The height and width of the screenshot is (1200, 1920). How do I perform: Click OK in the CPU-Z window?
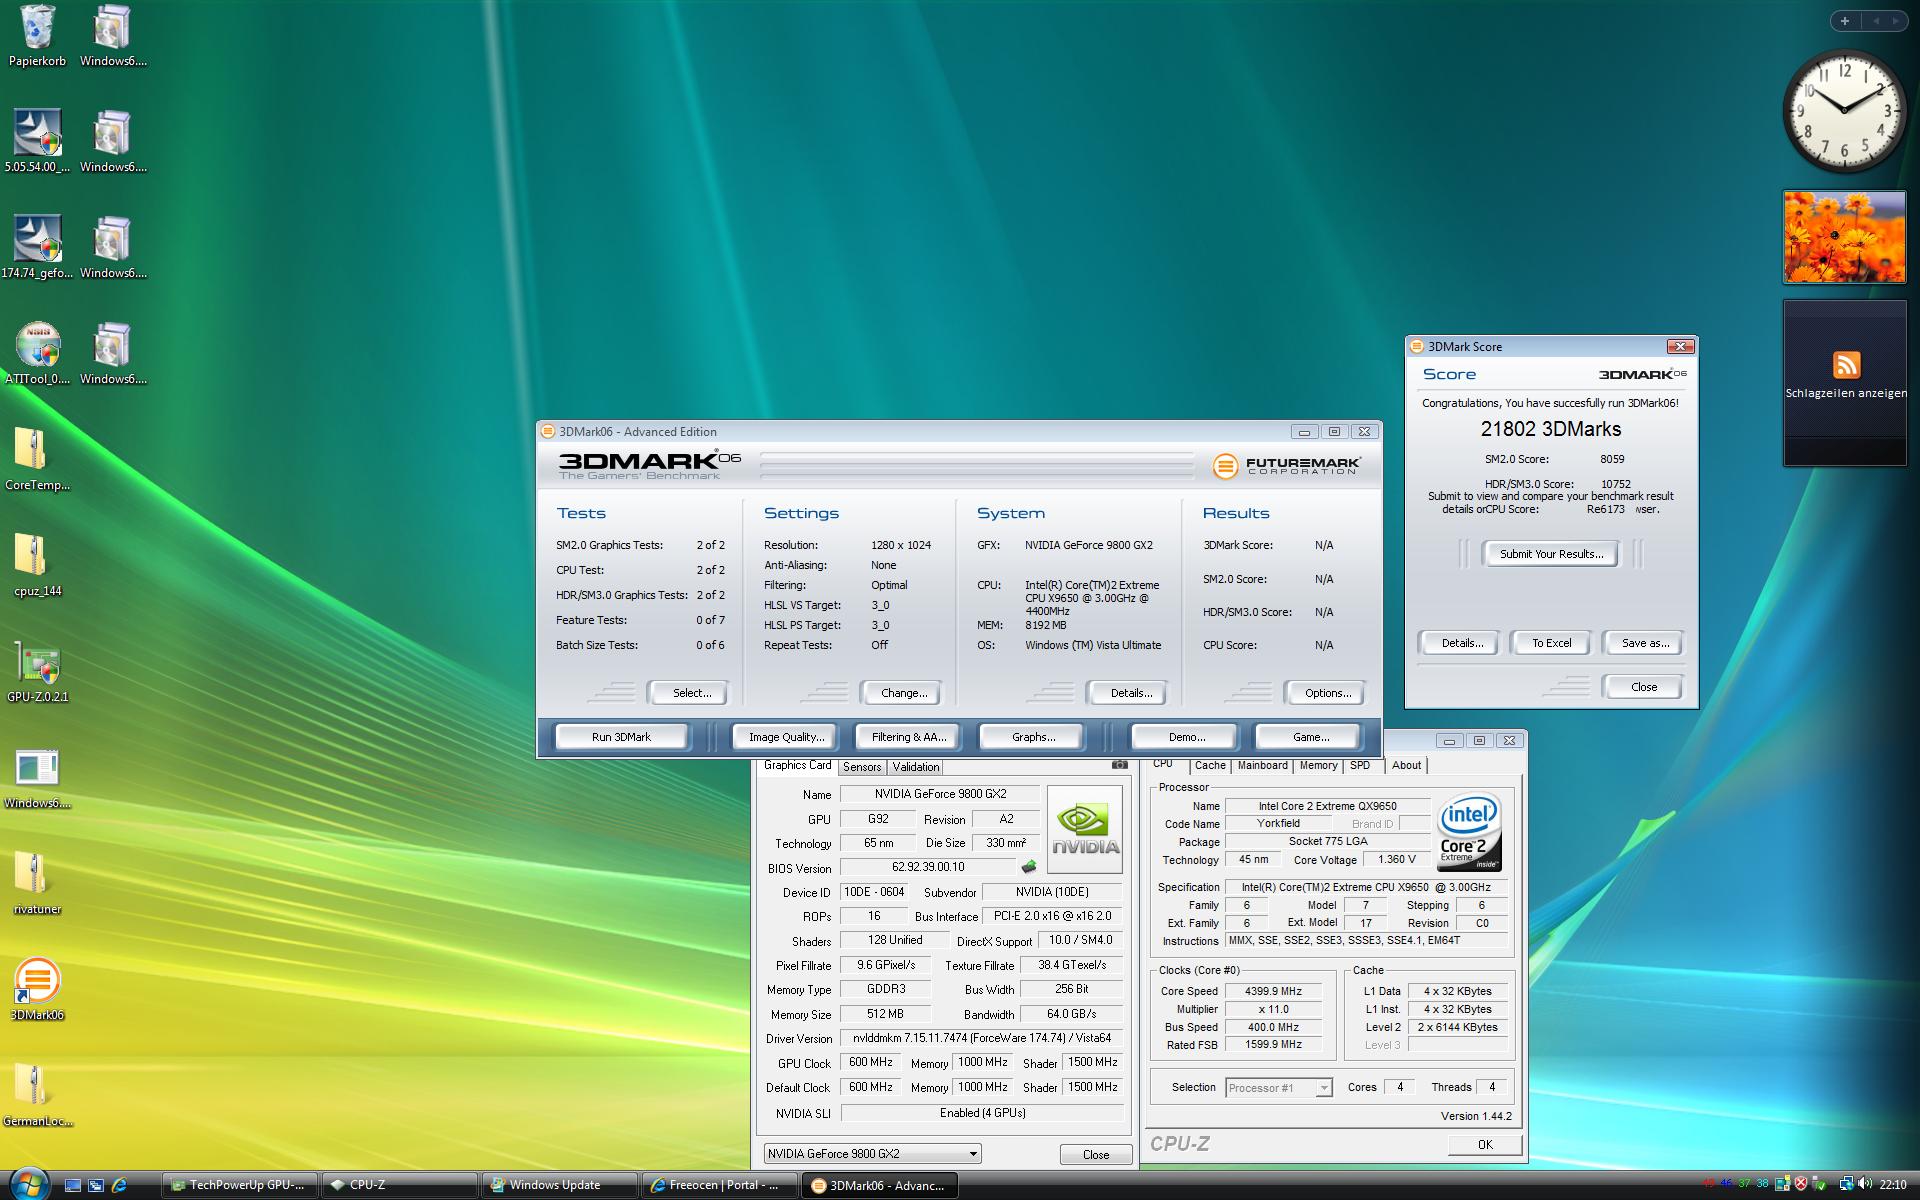coord(1484,1145)
